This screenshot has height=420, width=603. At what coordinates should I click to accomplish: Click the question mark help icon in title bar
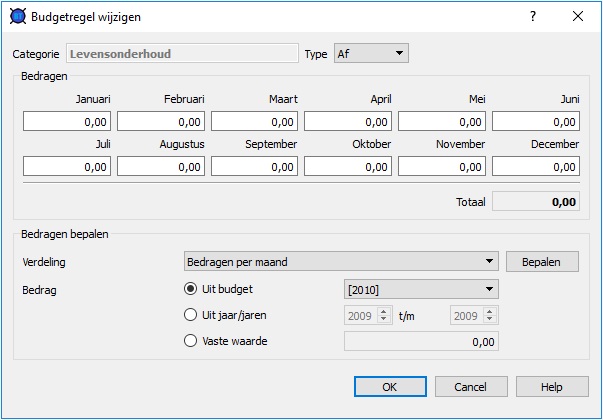(x=532, y=17)
